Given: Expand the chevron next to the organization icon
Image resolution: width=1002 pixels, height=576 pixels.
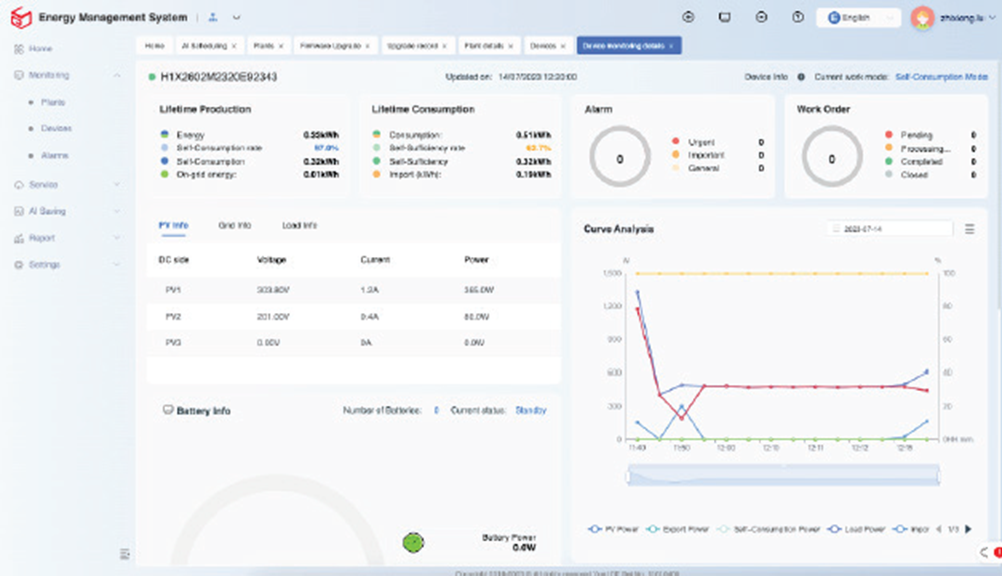Looking at the screenshot, I should (236, 17).
